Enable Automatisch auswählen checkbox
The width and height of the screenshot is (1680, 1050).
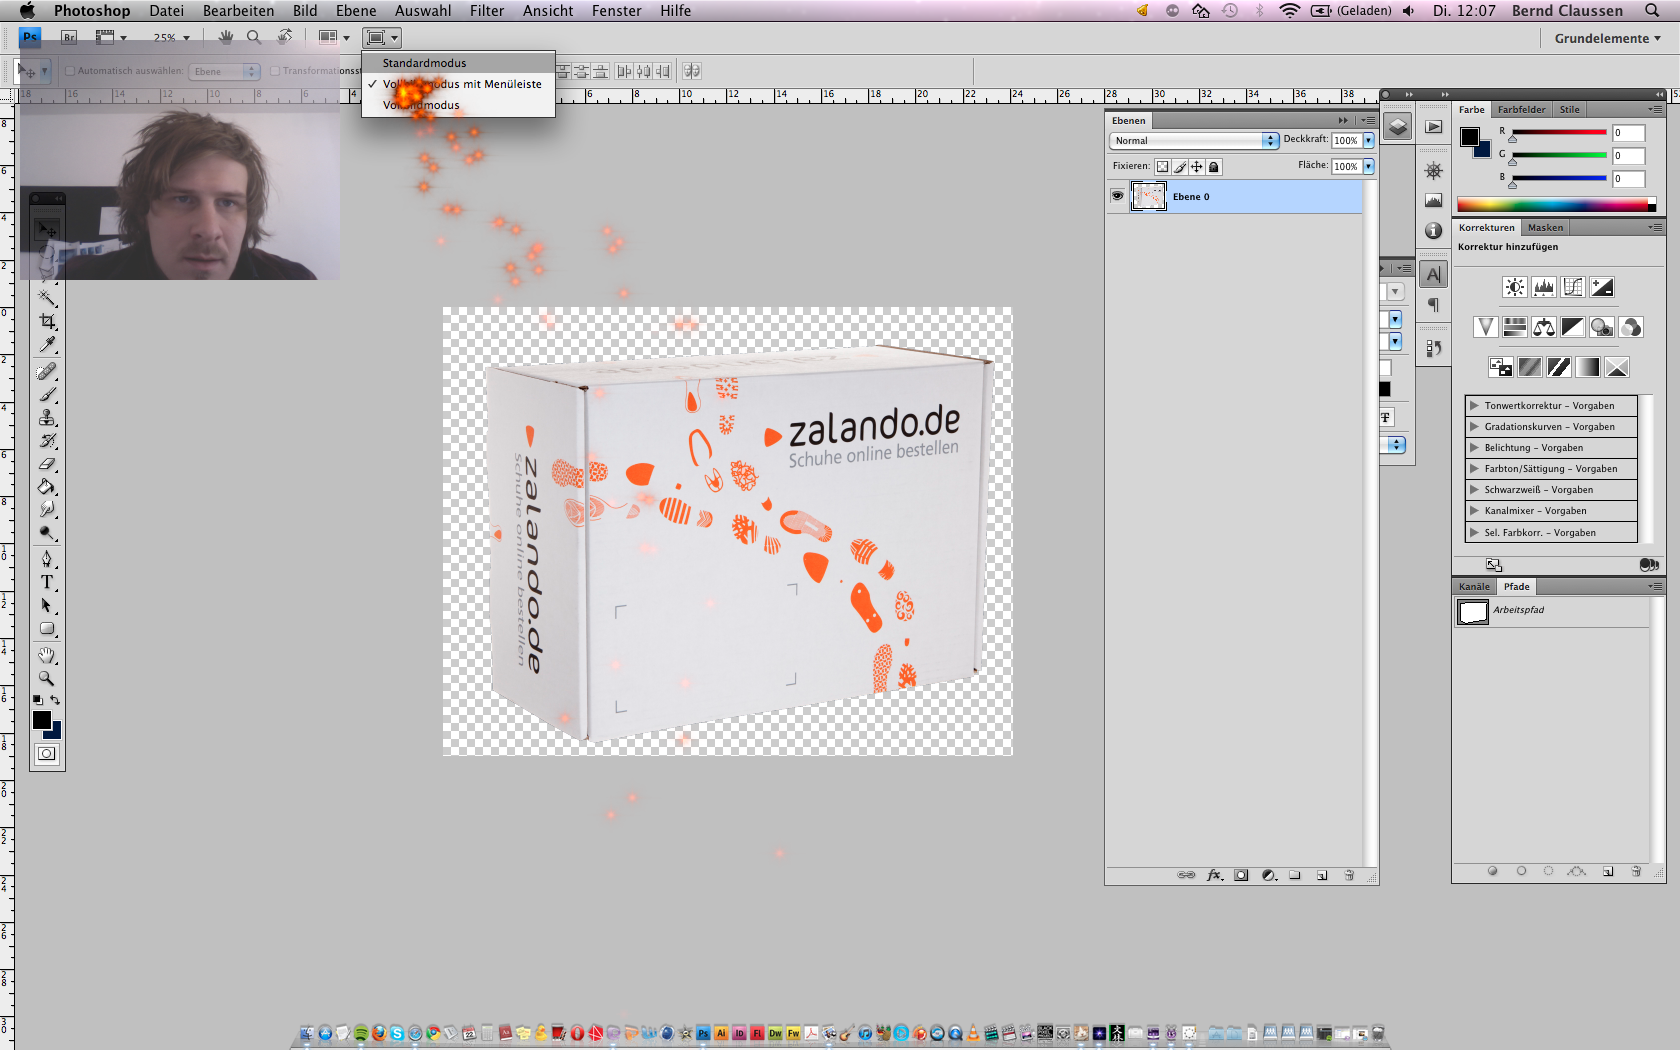click(x=70, y=71)
